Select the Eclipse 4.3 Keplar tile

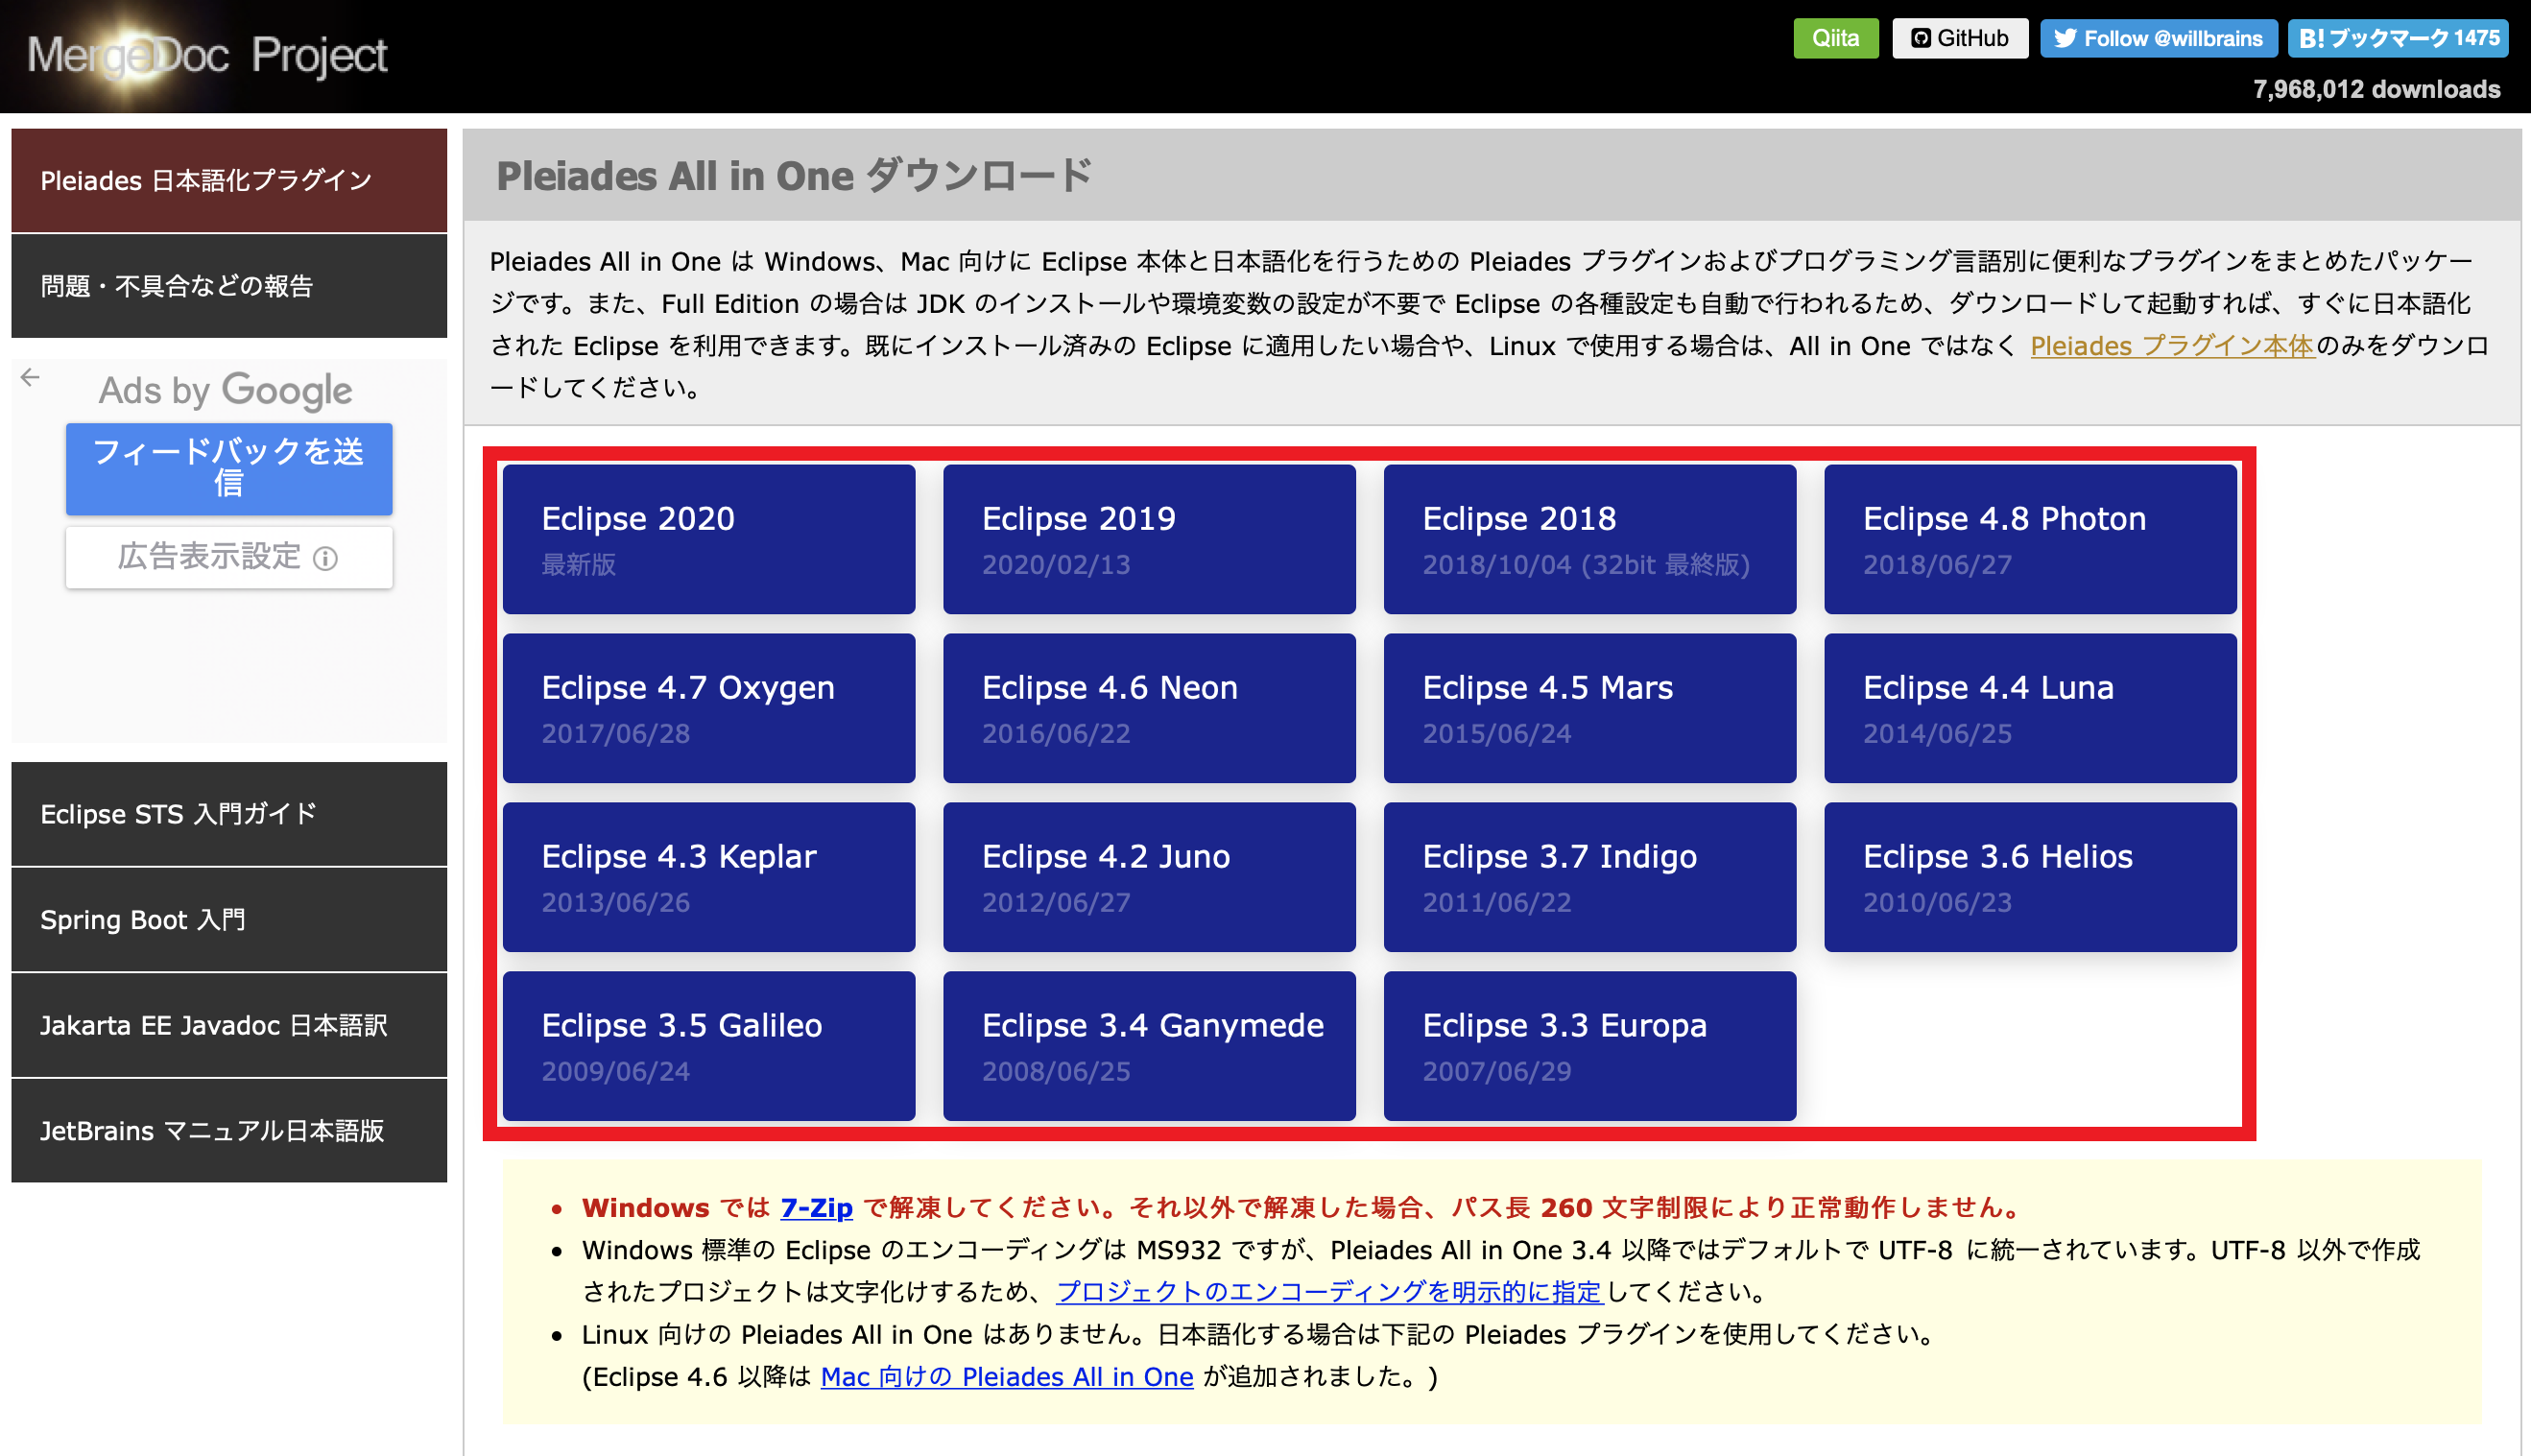click(x=709, y=877)
